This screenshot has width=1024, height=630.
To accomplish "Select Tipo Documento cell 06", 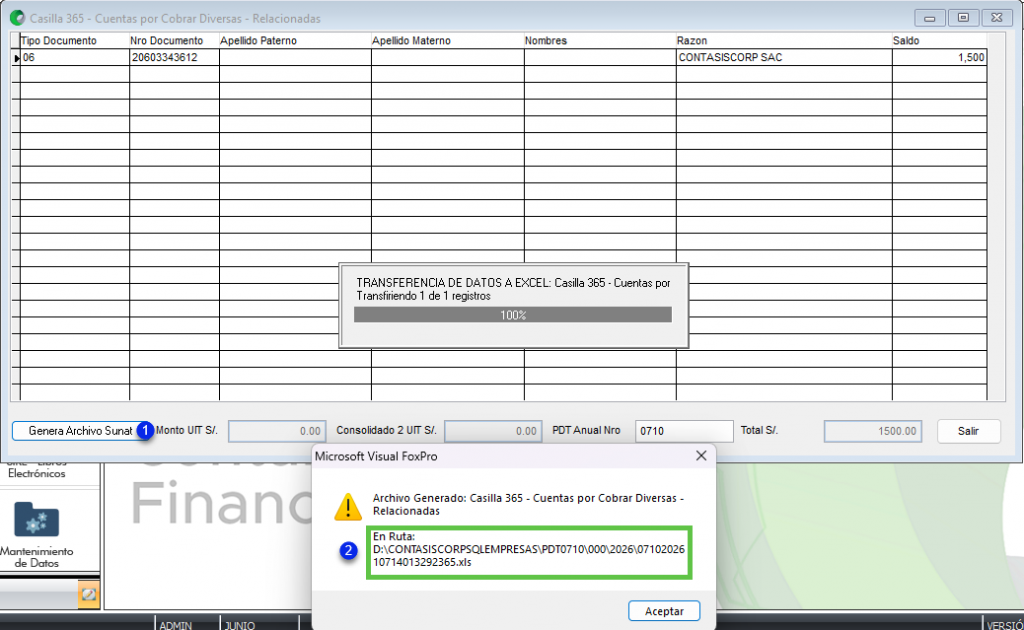I will coord(75,57).
